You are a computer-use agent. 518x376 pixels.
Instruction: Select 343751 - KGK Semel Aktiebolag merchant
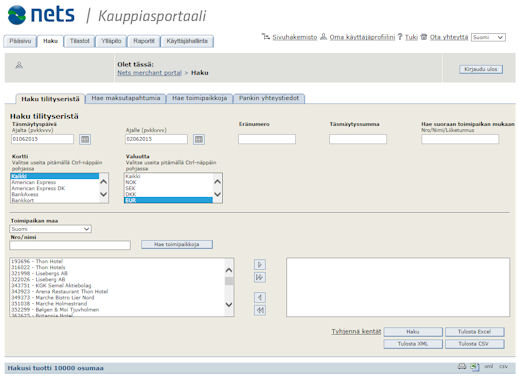click(x=117, y=285)
